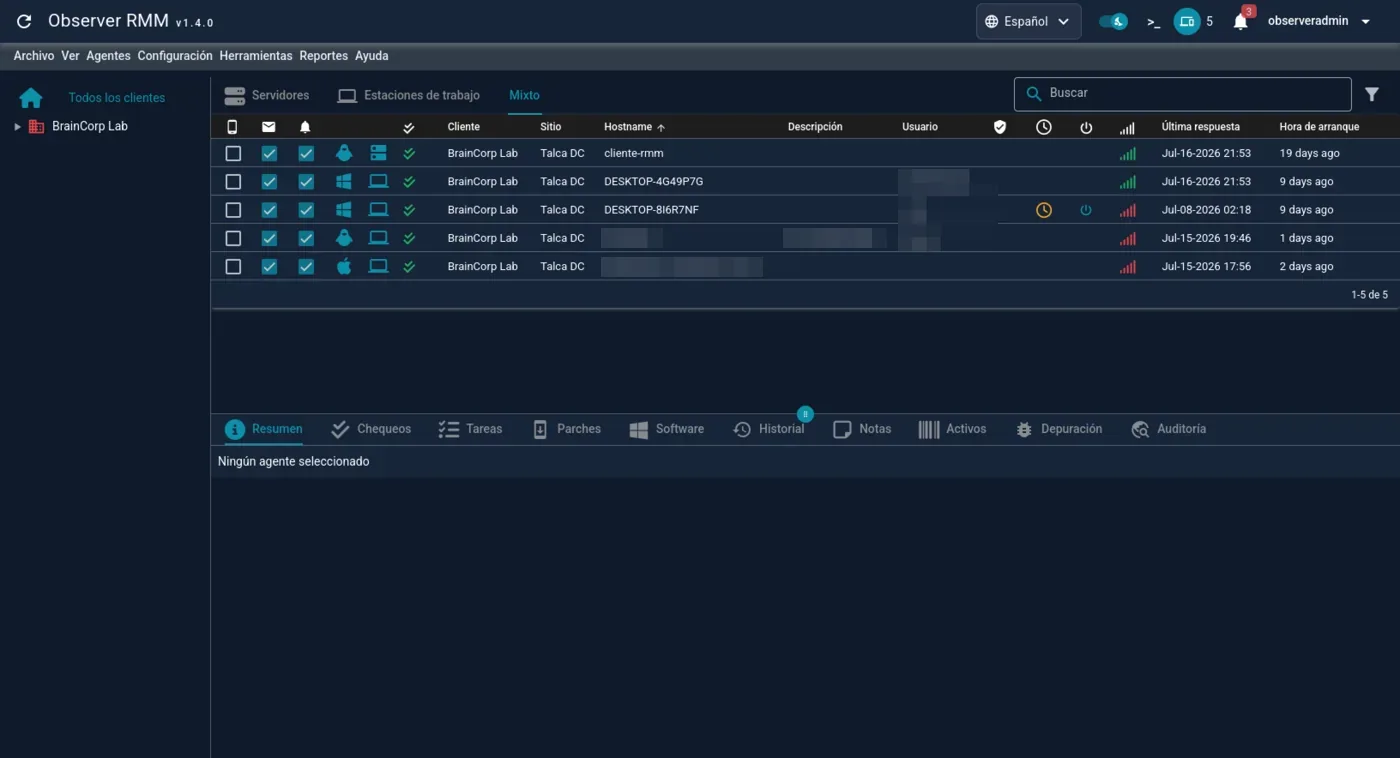Click the double-check checks column header

tap(408, 127)
